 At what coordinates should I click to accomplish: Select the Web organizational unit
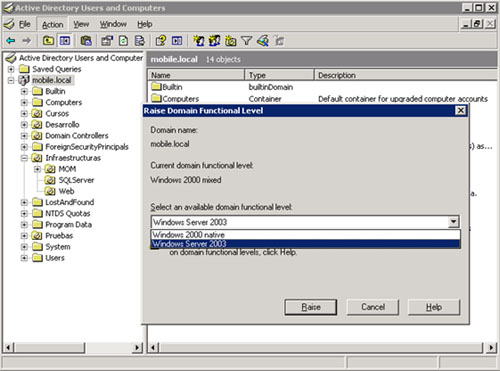[x=66, y=191]
